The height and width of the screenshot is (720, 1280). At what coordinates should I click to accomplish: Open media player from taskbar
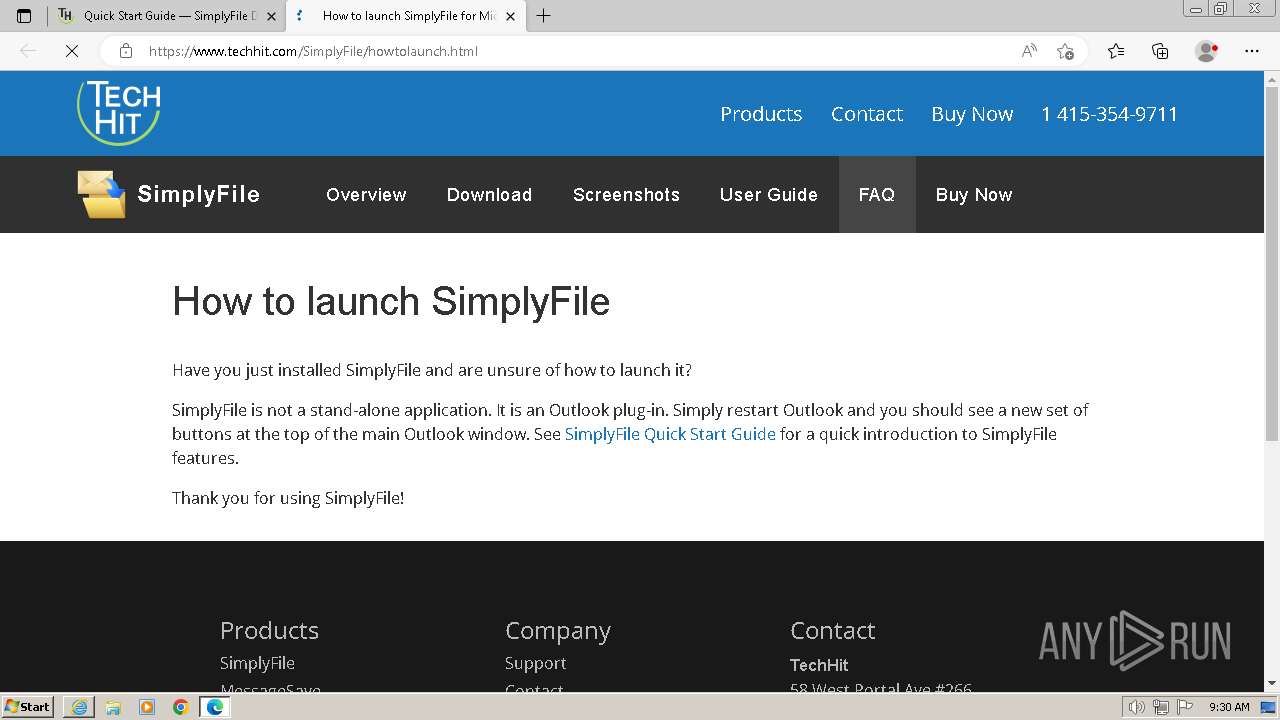147,707
